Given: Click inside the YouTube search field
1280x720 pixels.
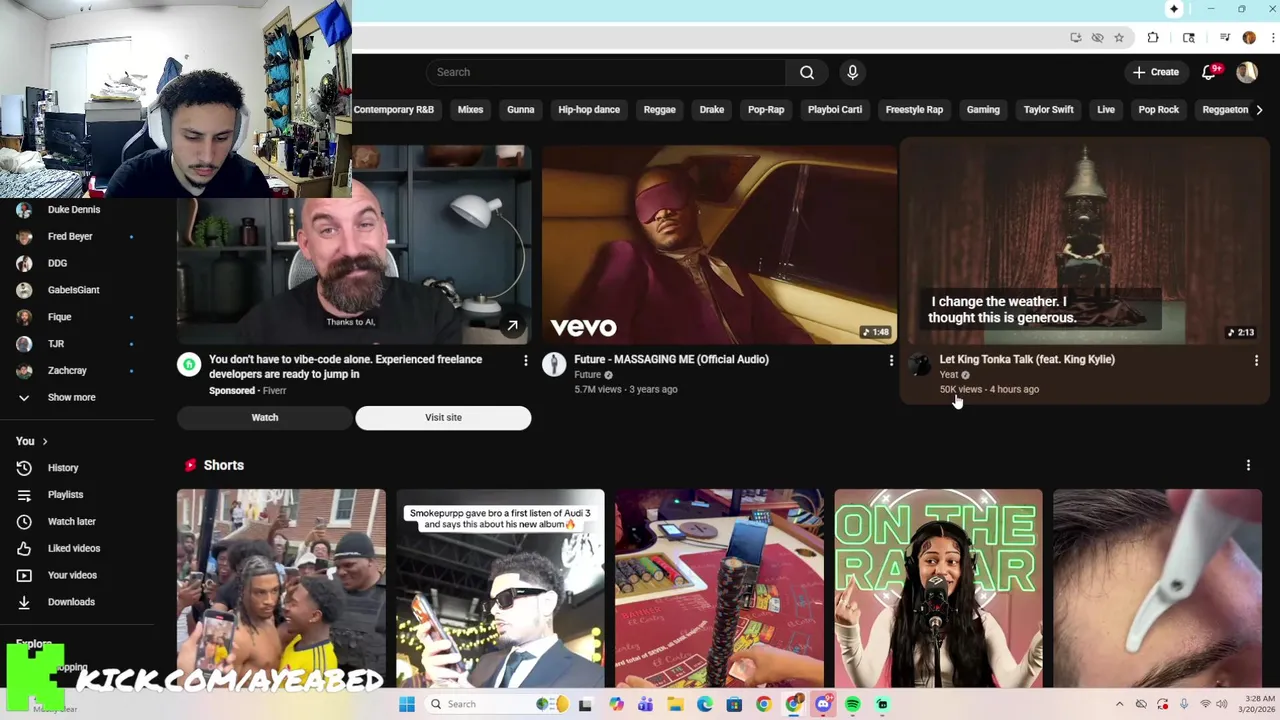Looking at the screenshot, I should tap(605, 72).
